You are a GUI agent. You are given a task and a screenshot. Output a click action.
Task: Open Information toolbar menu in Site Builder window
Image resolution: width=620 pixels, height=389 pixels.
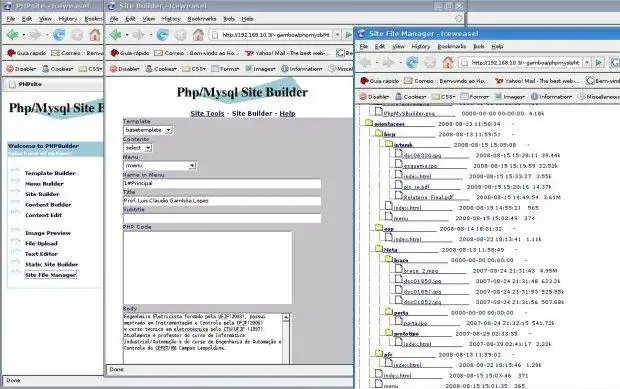coord(302,69)
